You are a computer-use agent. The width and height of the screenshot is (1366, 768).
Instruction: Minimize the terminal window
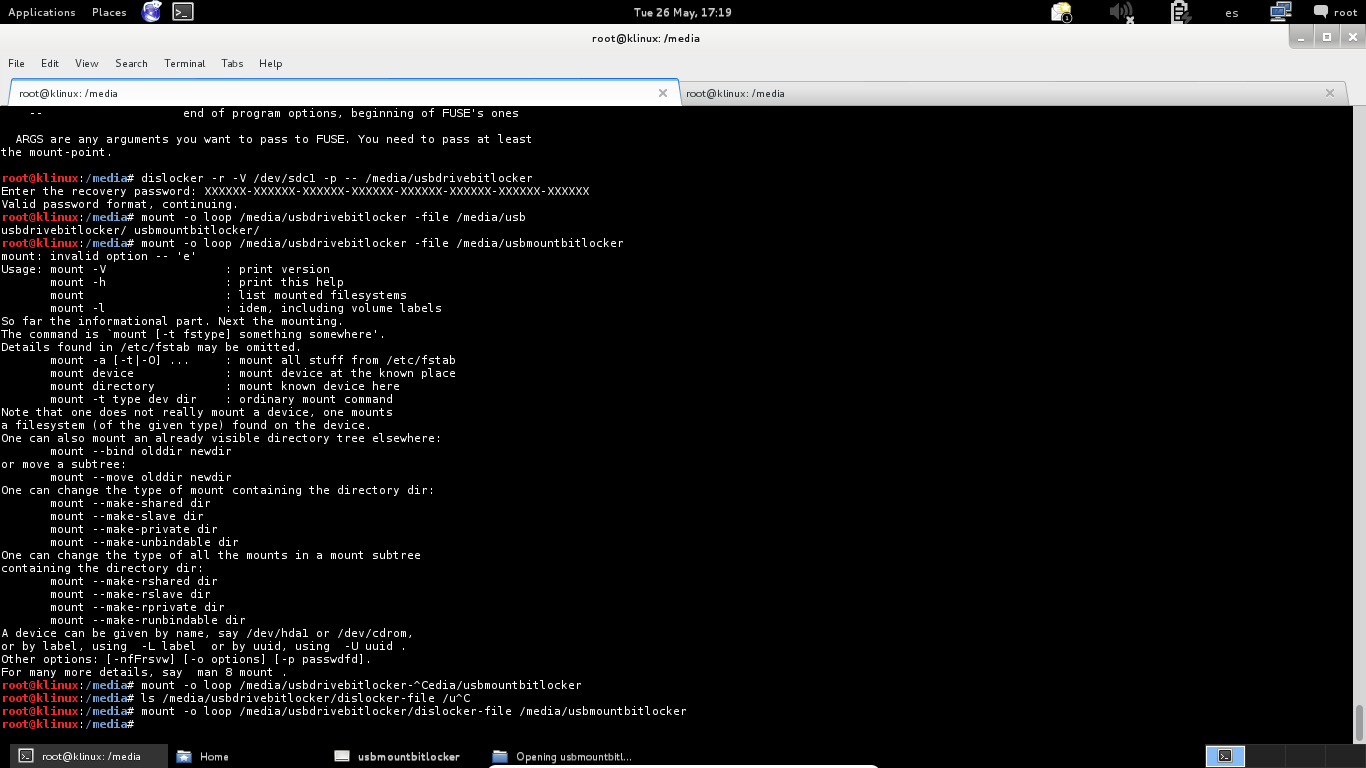[1300, 37]
